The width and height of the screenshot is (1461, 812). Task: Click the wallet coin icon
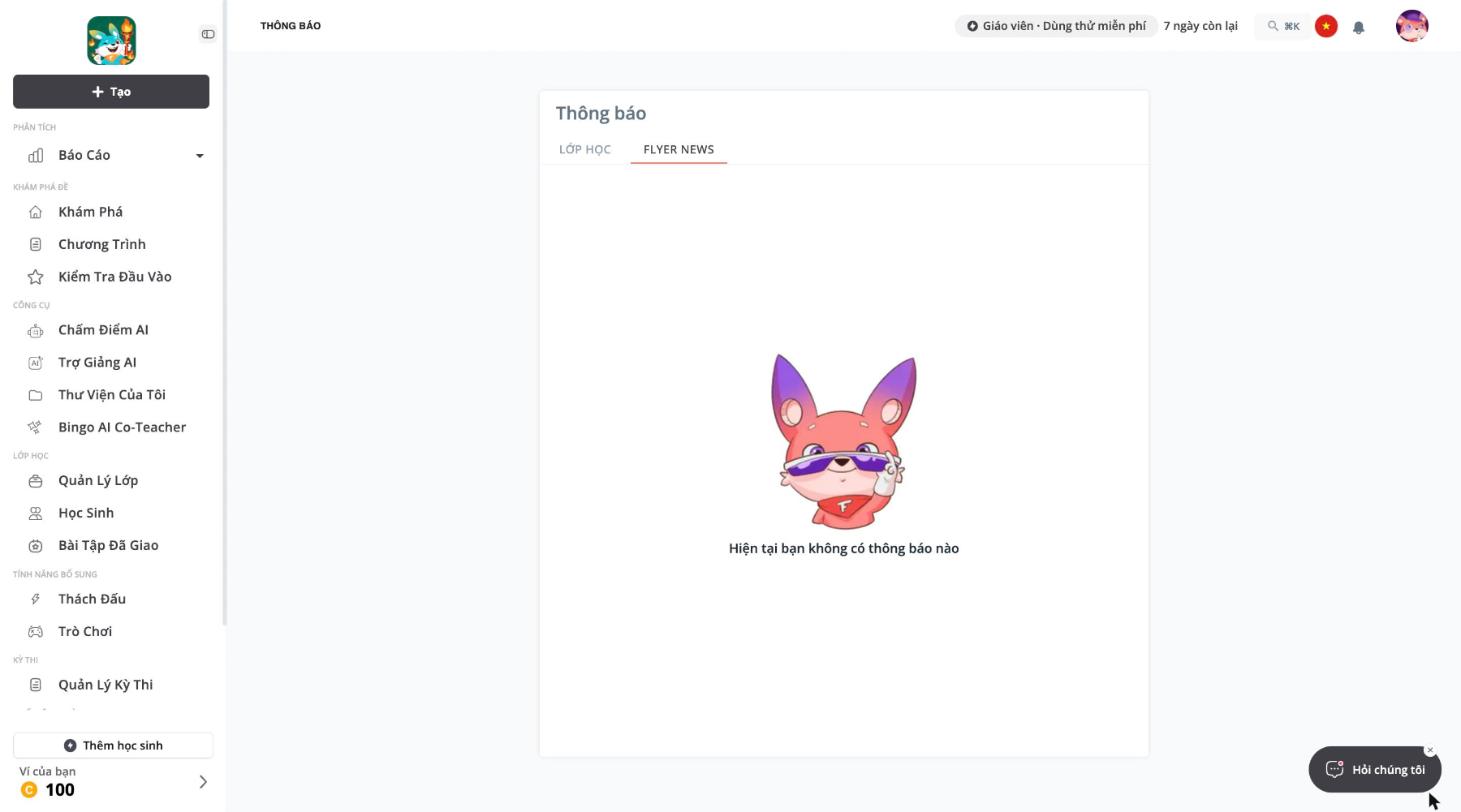[29, 790]
